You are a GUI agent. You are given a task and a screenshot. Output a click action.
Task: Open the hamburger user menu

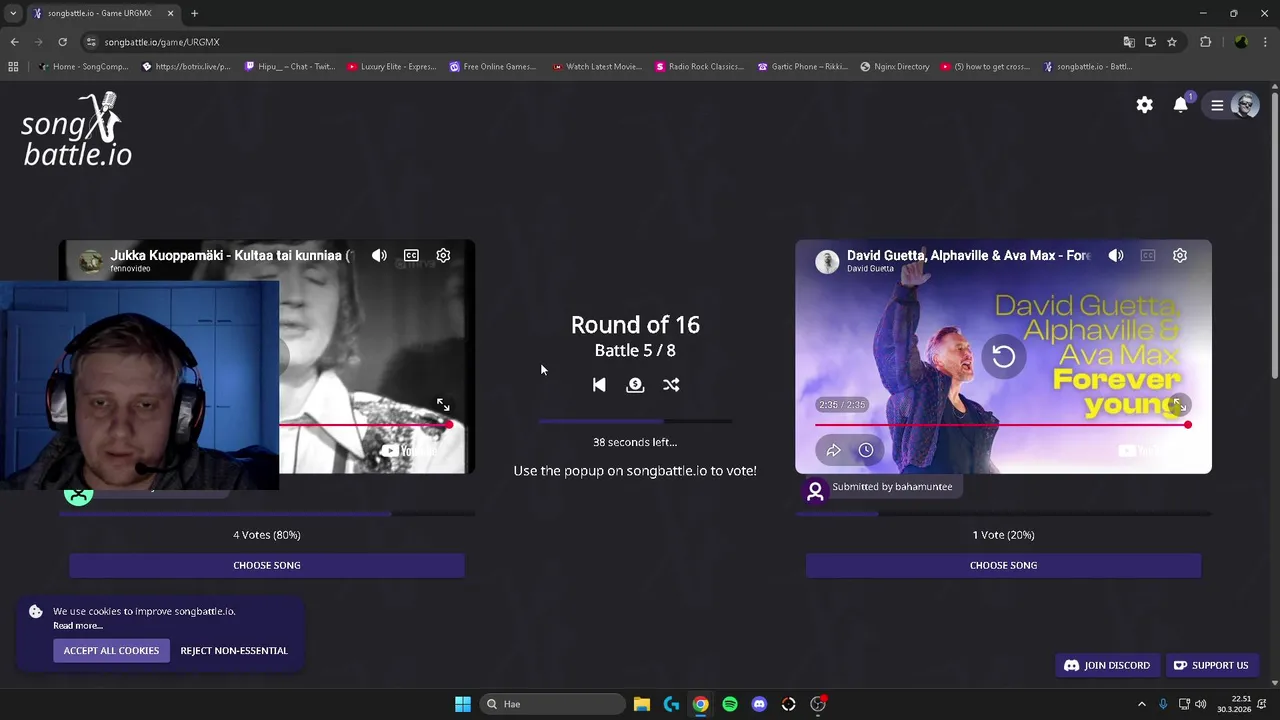[x=1217, y=105]
